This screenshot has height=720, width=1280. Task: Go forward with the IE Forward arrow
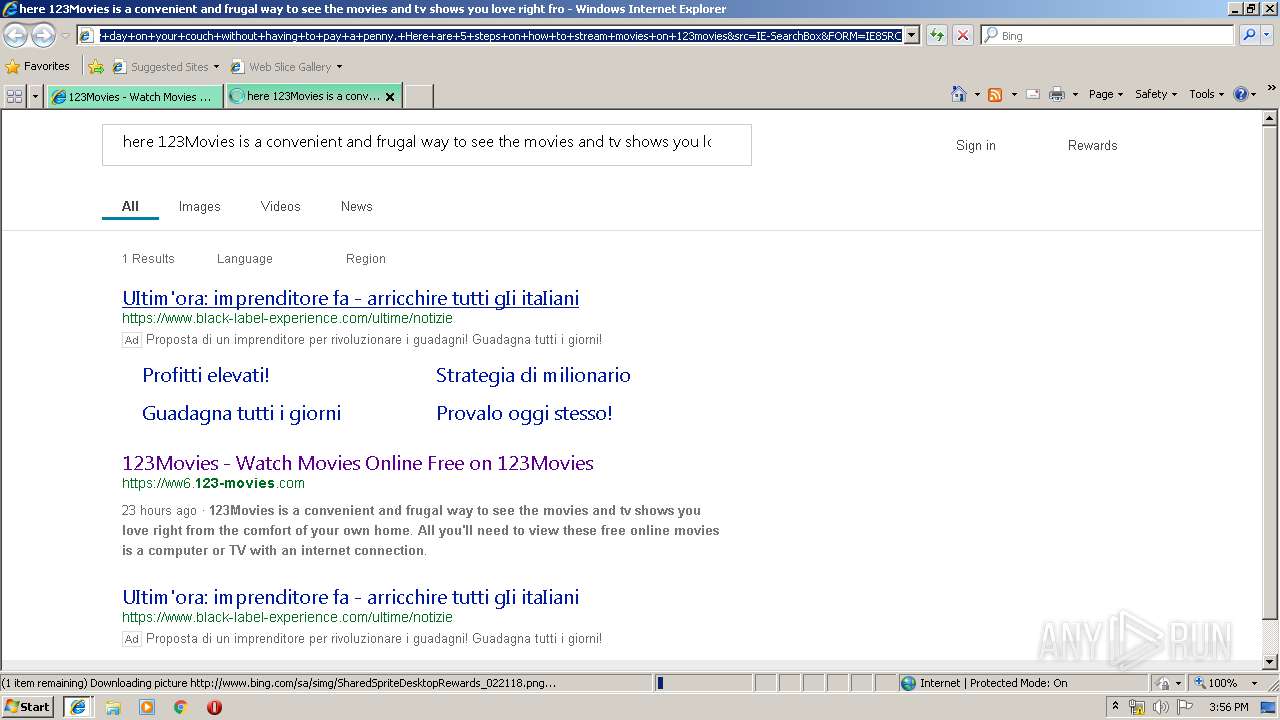tap(43, 35)
